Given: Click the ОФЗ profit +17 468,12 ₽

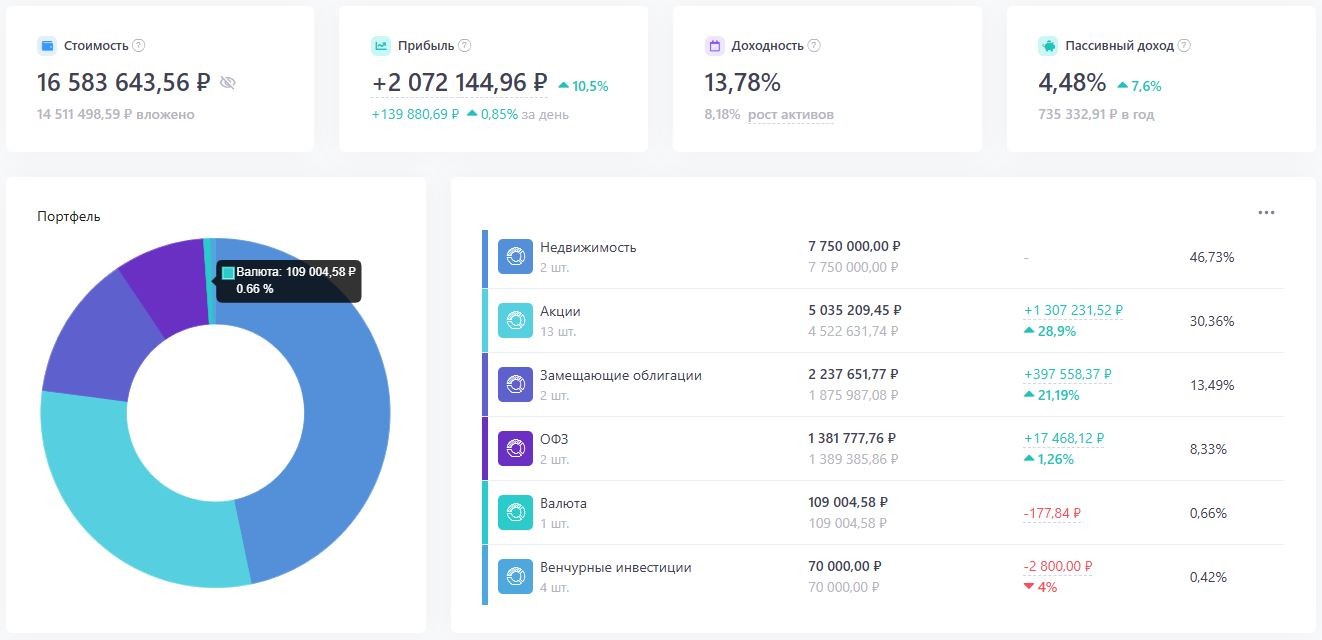Looking at the screenshot, I should point(1063,439).
